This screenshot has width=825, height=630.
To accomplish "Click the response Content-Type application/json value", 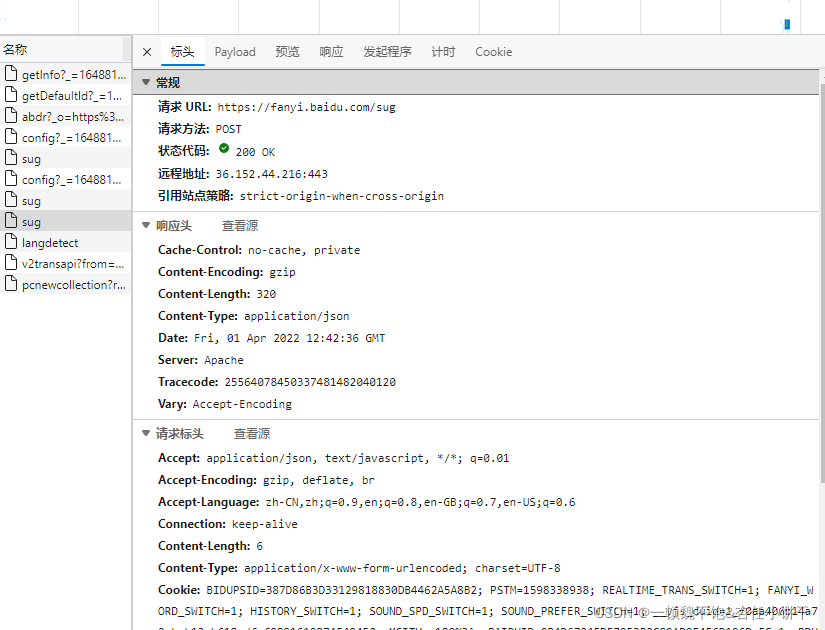I will [297, 316].
